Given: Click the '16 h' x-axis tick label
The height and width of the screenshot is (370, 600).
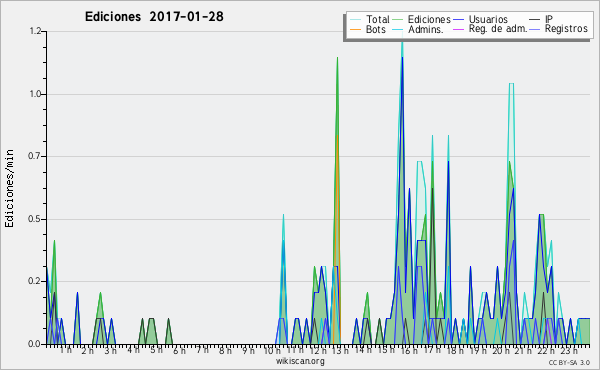Looking at the screenshot, I should [x=409, y=351].
